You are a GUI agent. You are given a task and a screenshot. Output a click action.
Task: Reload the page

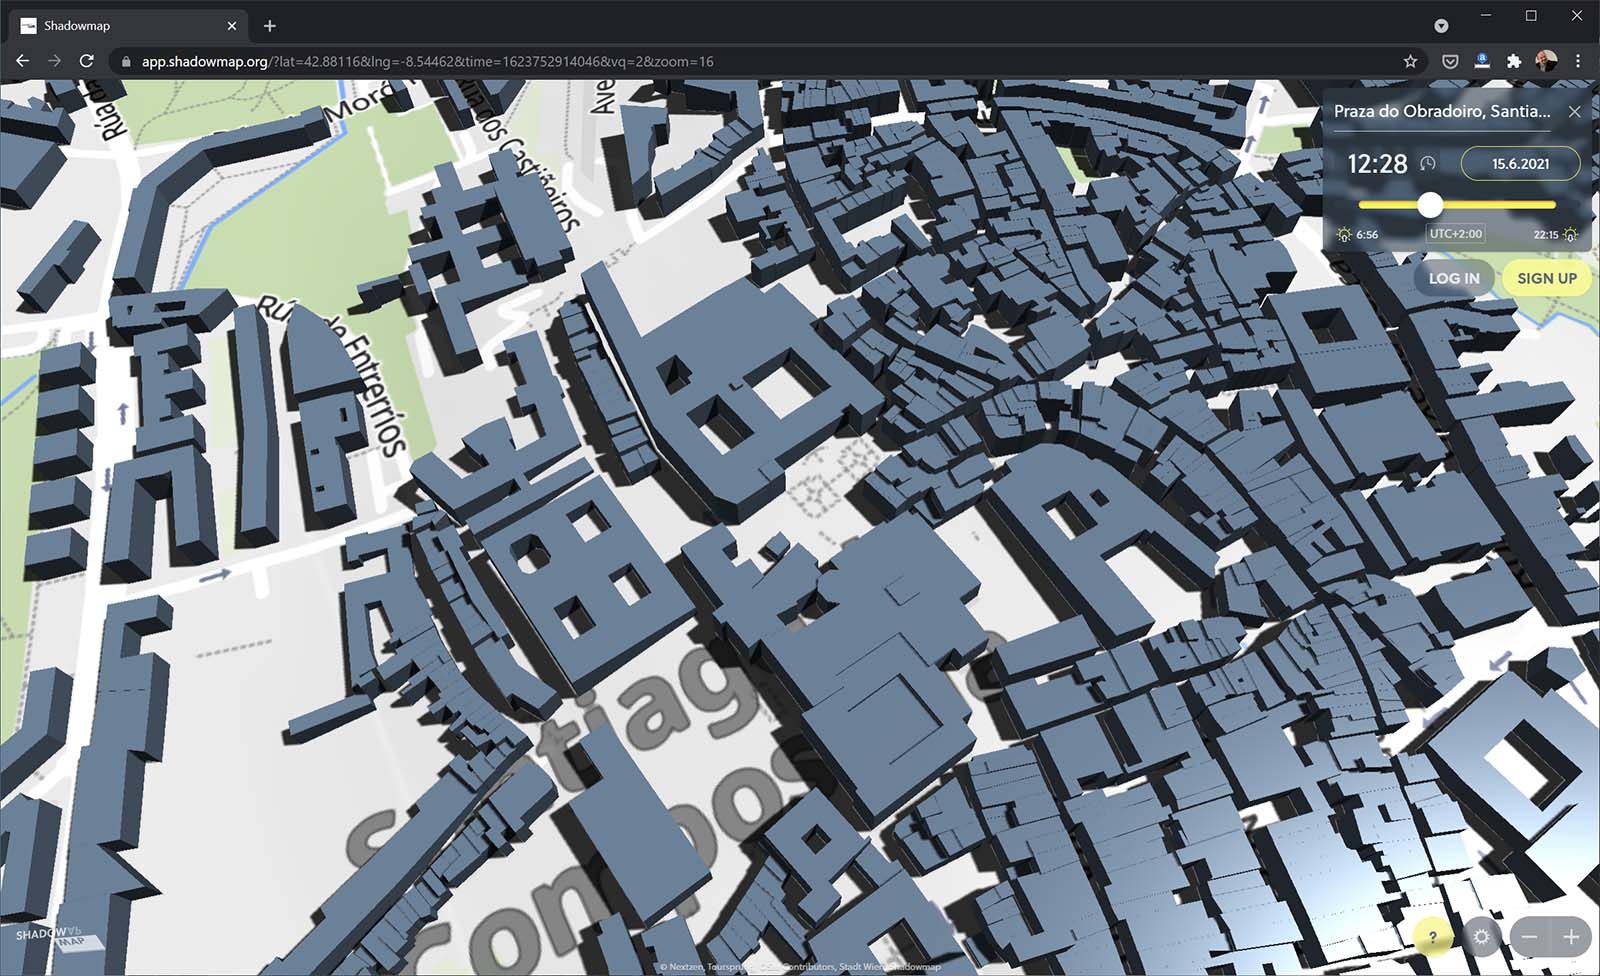point(87,61)
